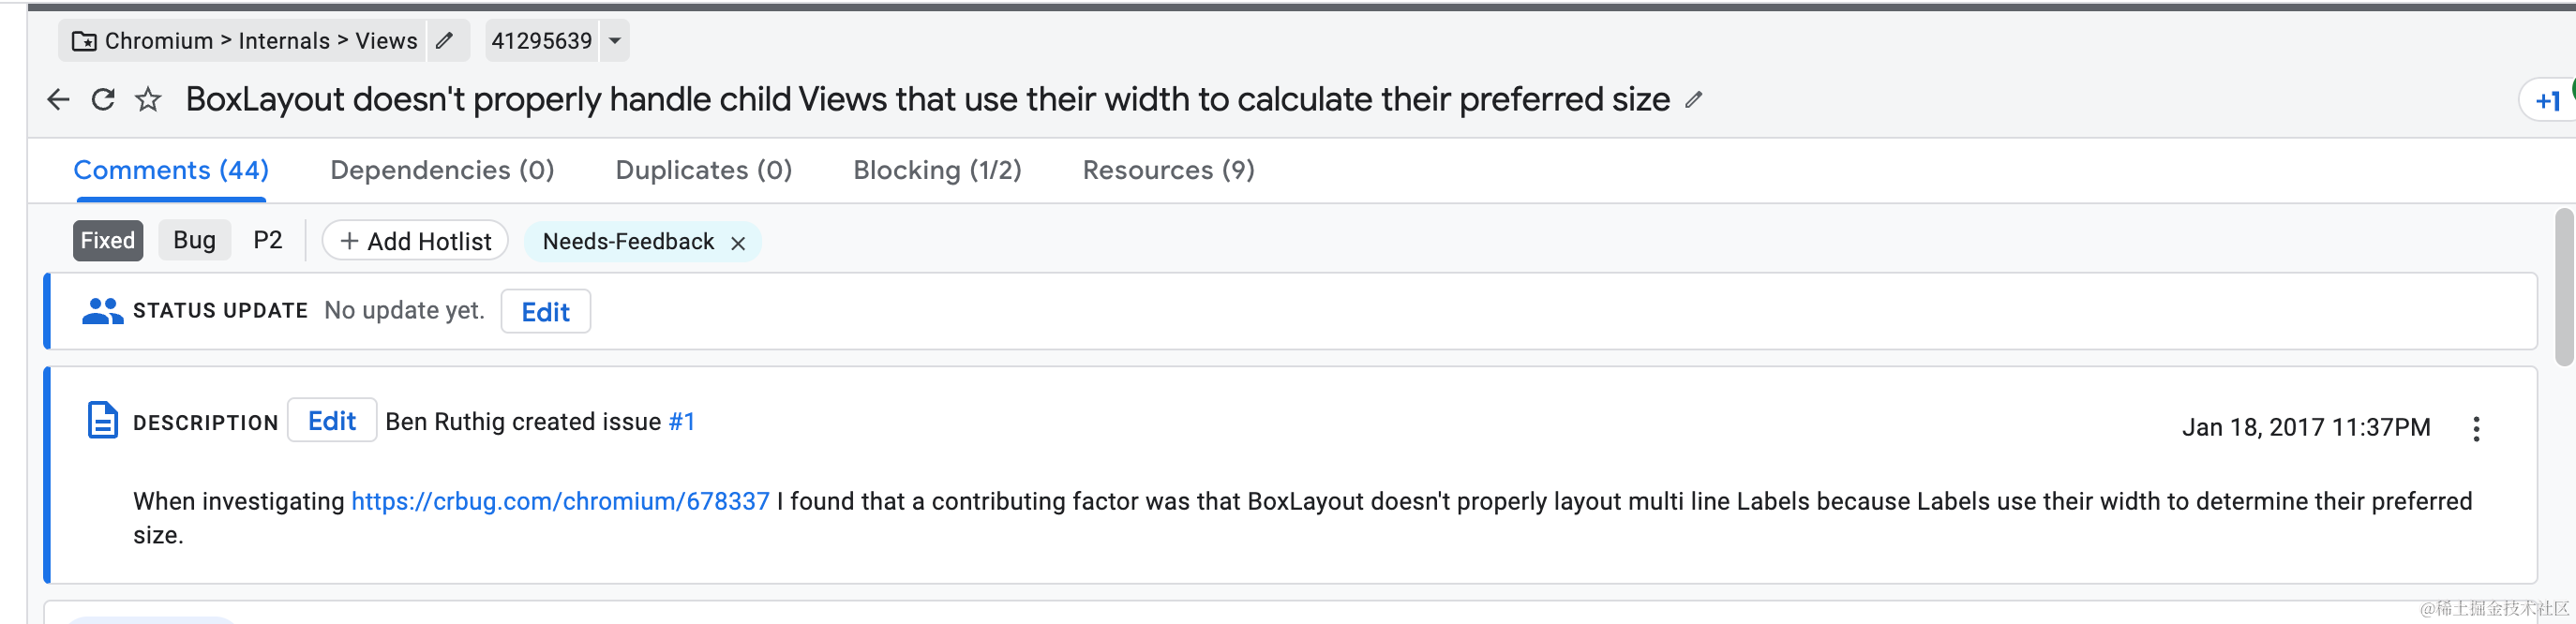Edit the component breadcrumb via pencil icon
The image size is (2576, 624).
pos(447,41)
